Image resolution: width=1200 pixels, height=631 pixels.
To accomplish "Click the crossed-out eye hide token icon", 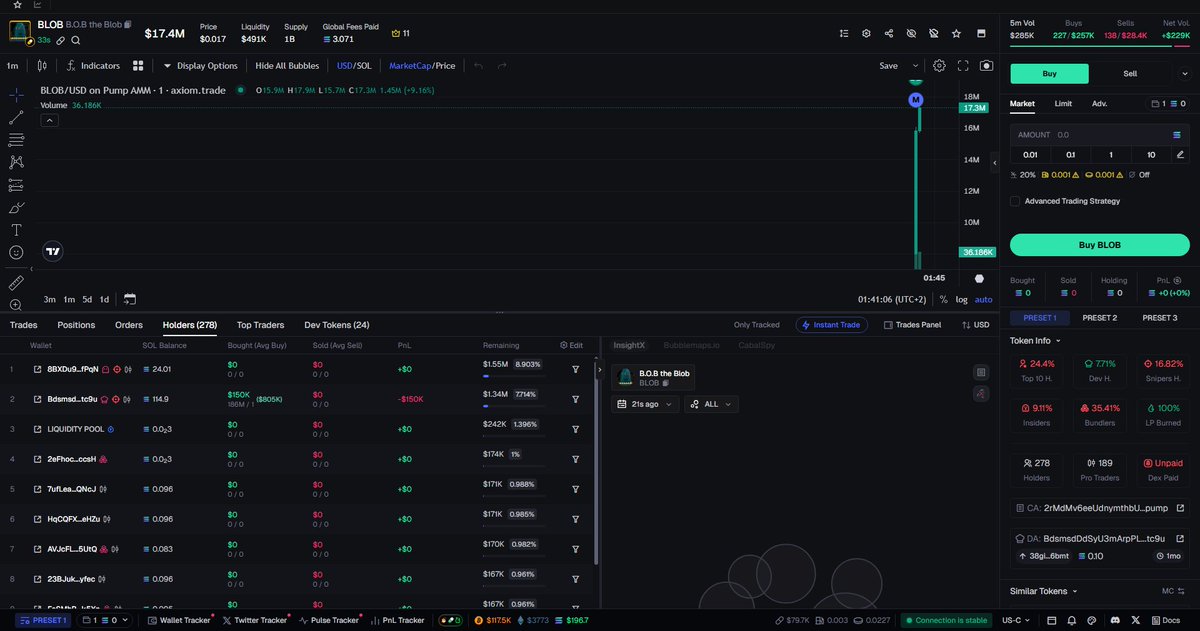I will tap(911, 33).
